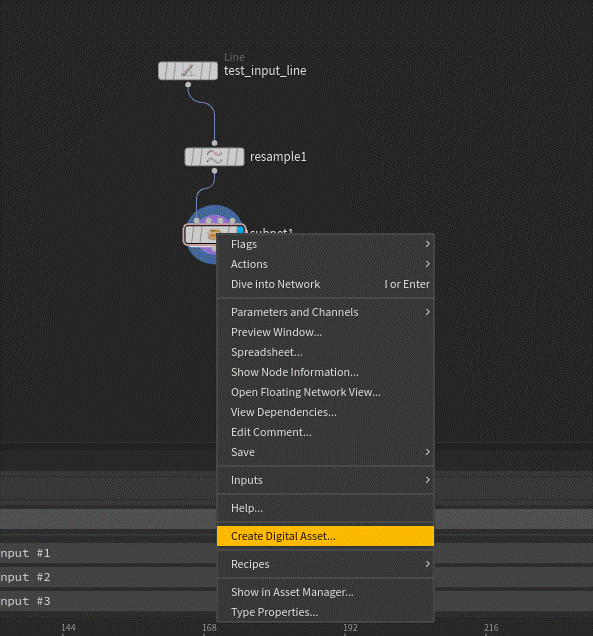The image size is (593, 636).
Task: Click frame 168 on the timeline
Action: [209, 628]
